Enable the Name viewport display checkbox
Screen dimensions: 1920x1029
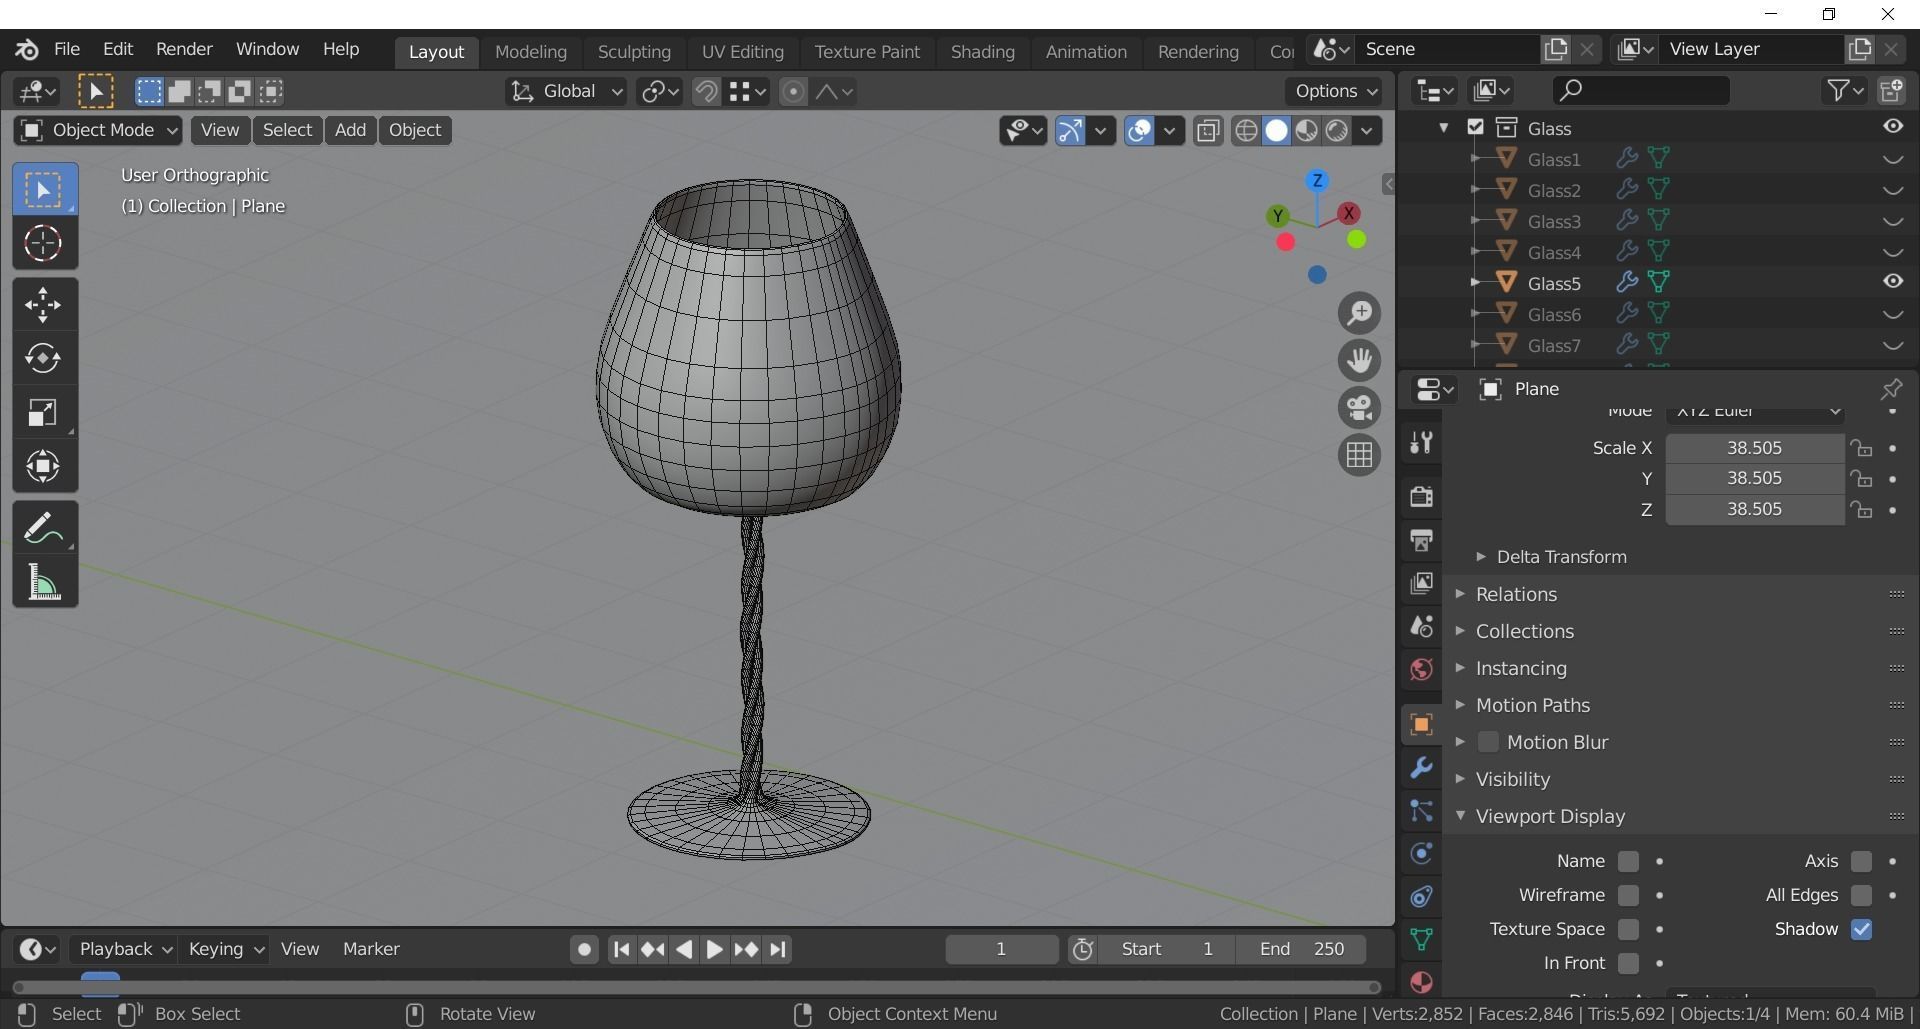pos(1628,861)
